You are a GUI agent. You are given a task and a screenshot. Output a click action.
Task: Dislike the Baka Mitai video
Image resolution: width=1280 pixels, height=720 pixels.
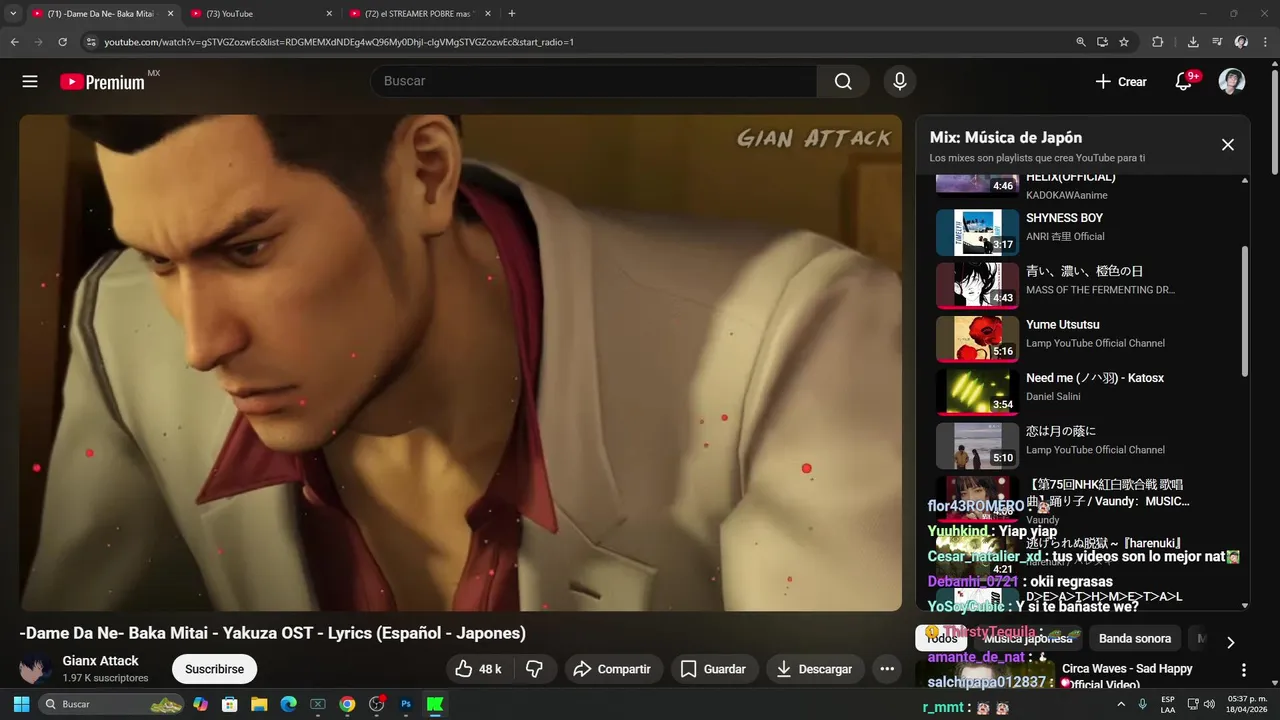(x=535, y=669)
